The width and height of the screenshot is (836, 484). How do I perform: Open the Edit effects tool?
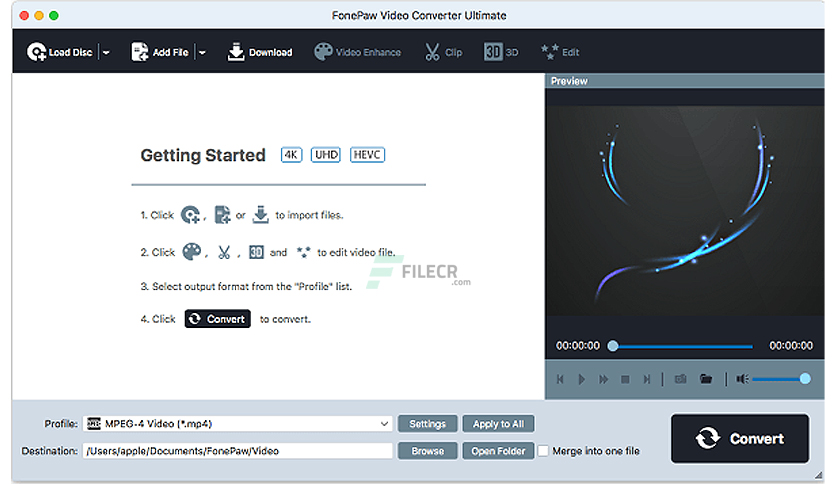(559, 52)
